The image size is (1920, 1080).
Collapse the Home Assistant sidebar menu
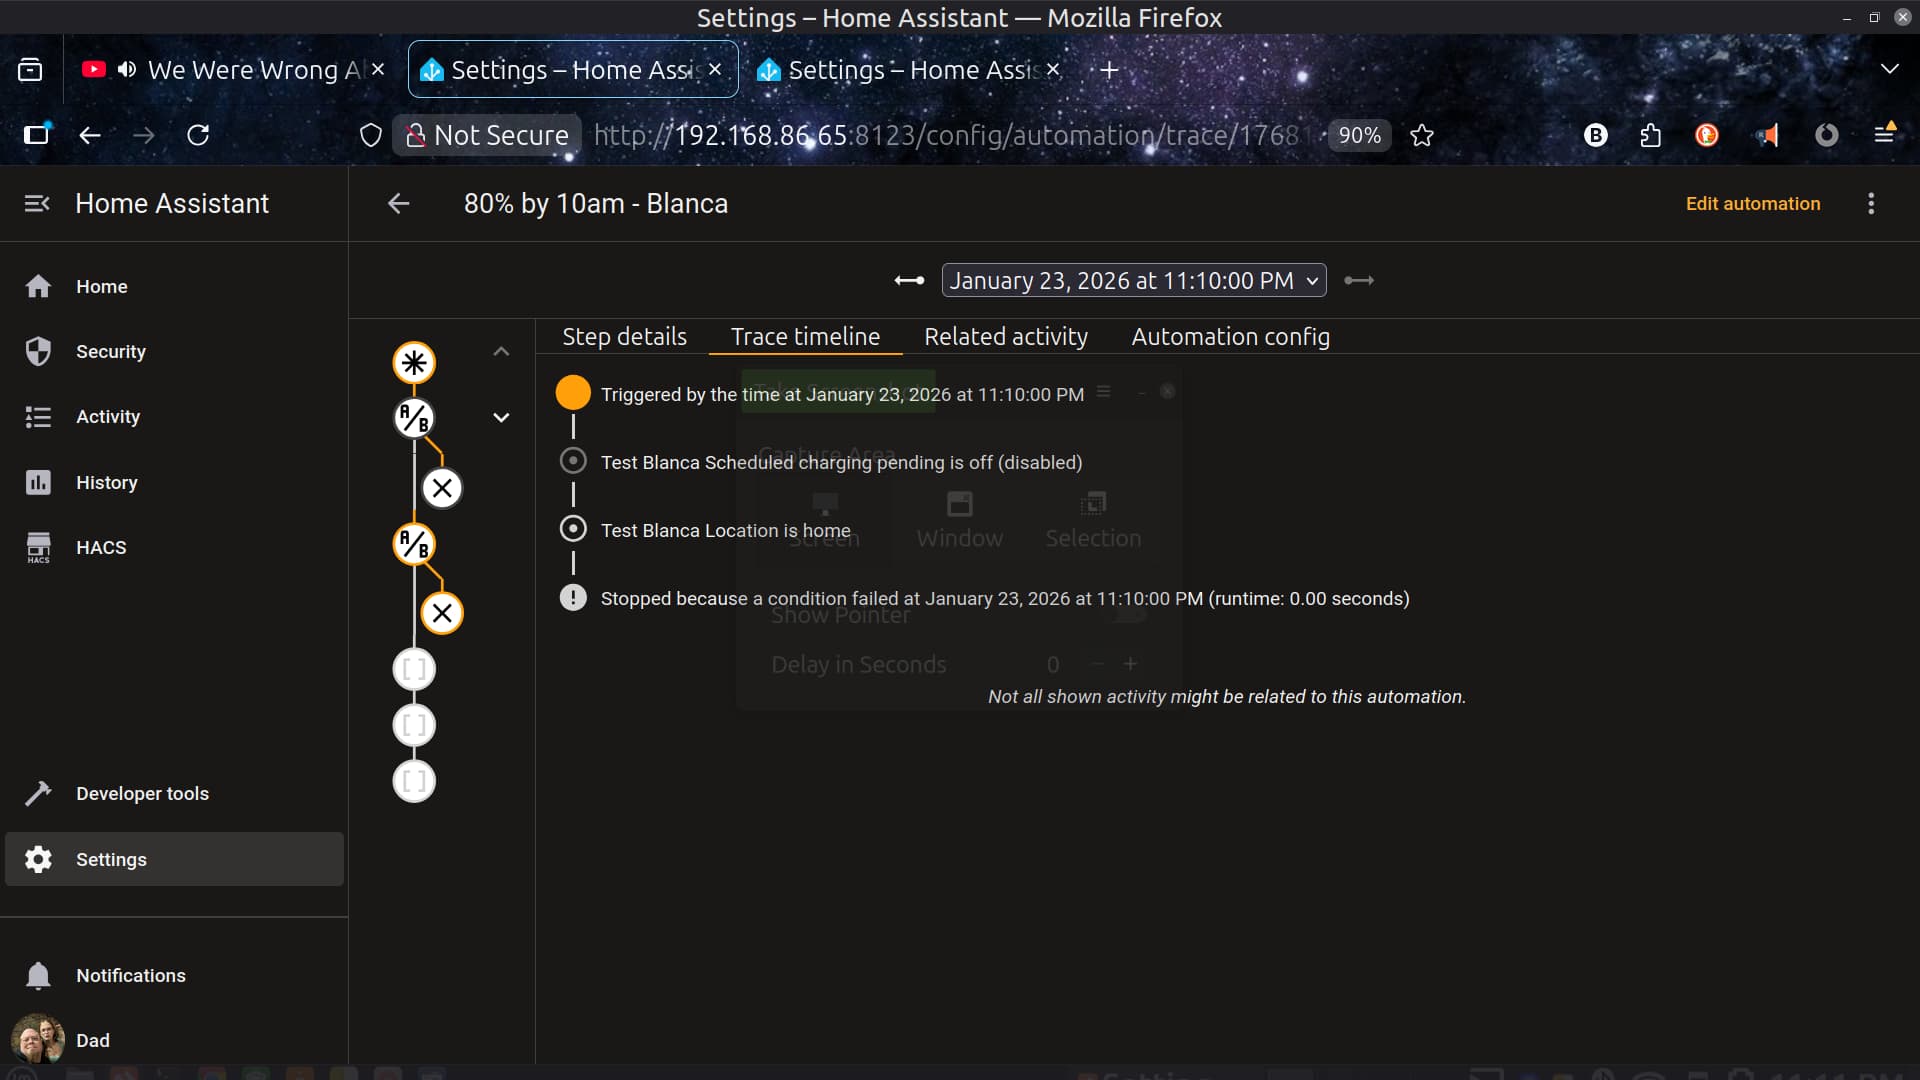point(37,204)
